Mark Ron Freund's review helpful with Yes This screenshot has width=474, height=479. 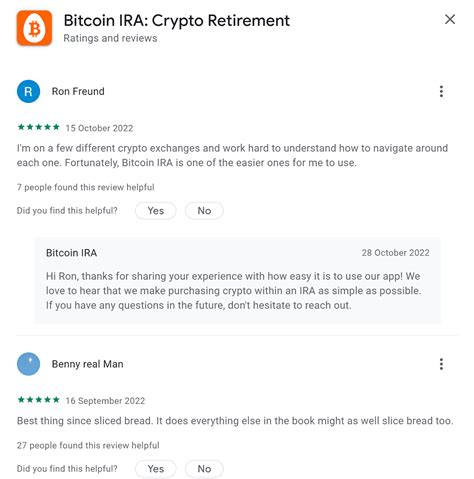click(x=156, y=211)
